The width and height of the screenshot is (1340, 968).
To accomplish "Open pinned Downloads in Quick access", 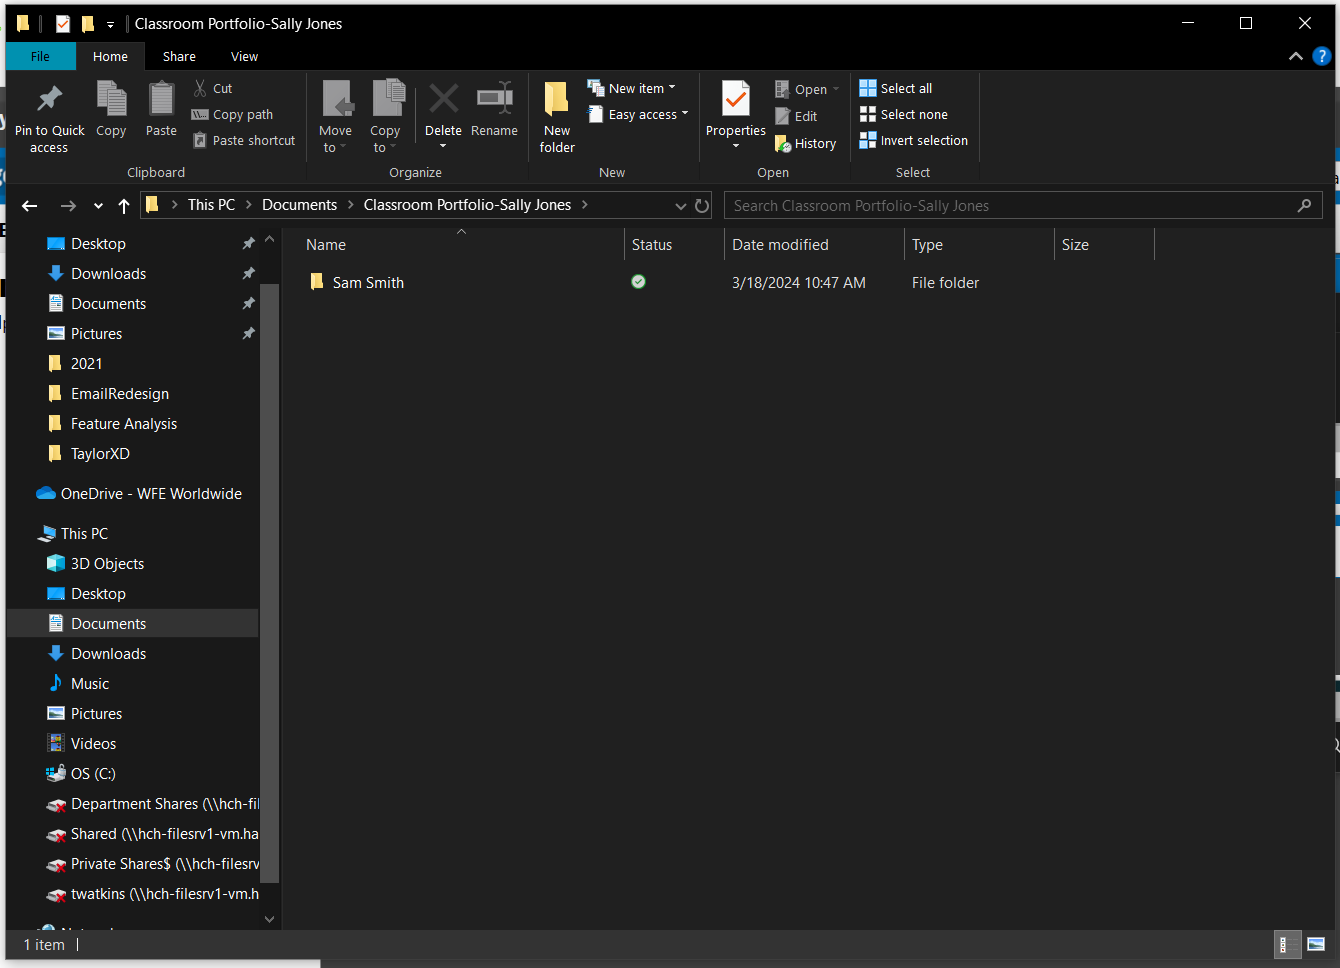I will 108,274.
